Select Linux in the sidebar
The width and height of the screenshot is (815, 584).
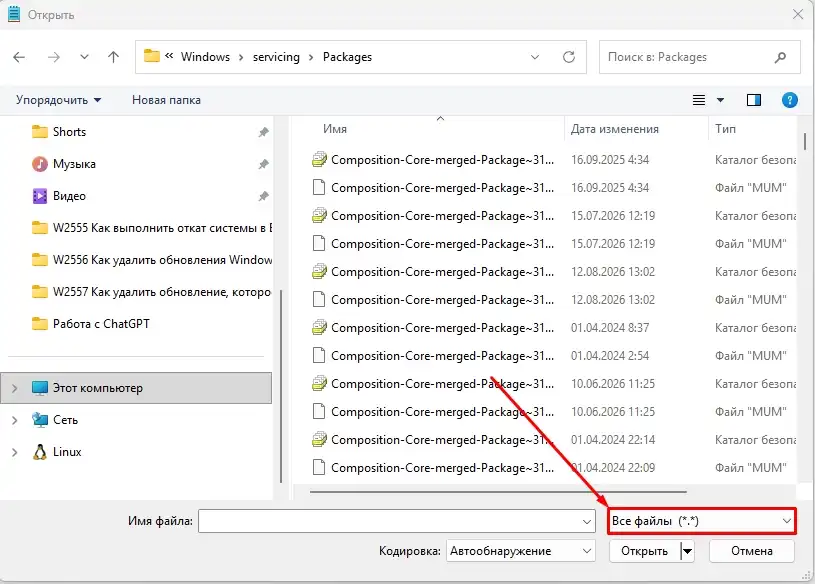click(x=57, y=452)
